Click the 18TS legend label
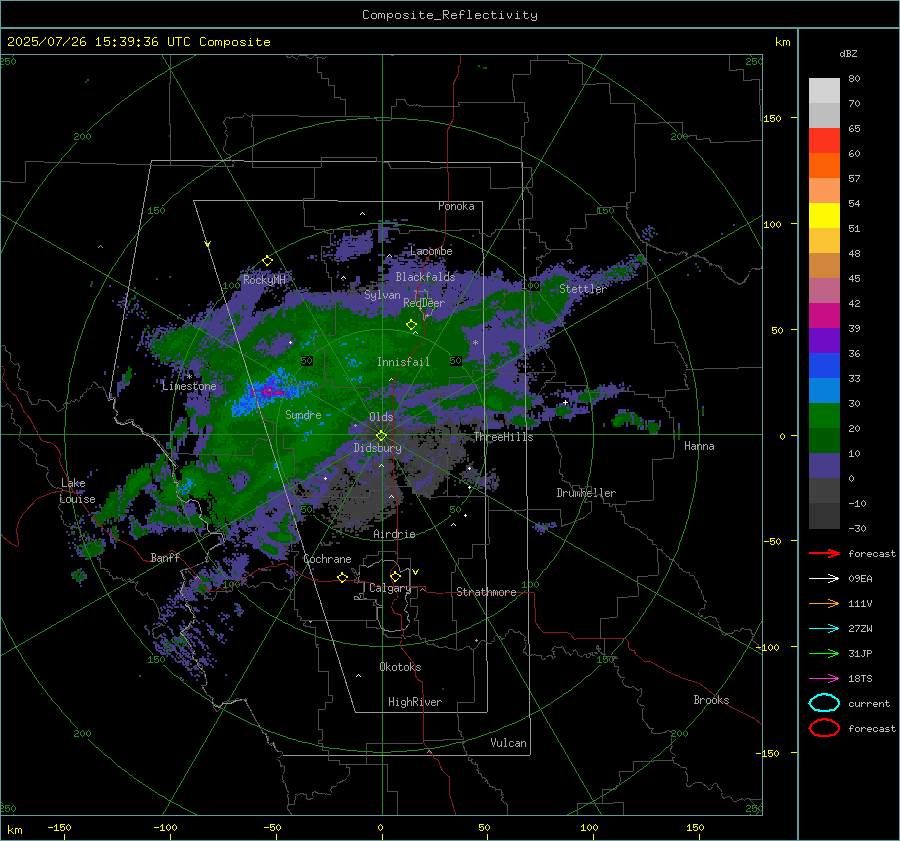Image resolution: width=900 pixels, height=841 pixels. pos(860,679)
